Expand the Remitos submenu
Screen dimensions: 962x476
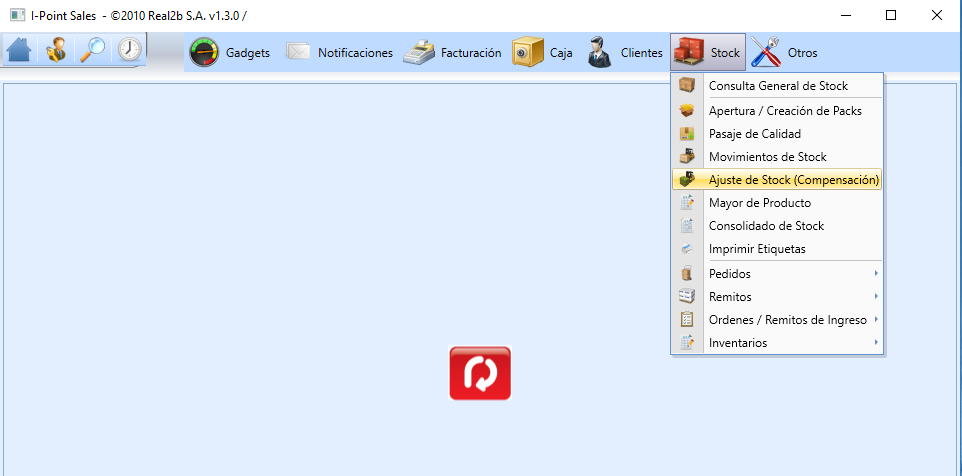pyautogui.click(x=777, y=297)
